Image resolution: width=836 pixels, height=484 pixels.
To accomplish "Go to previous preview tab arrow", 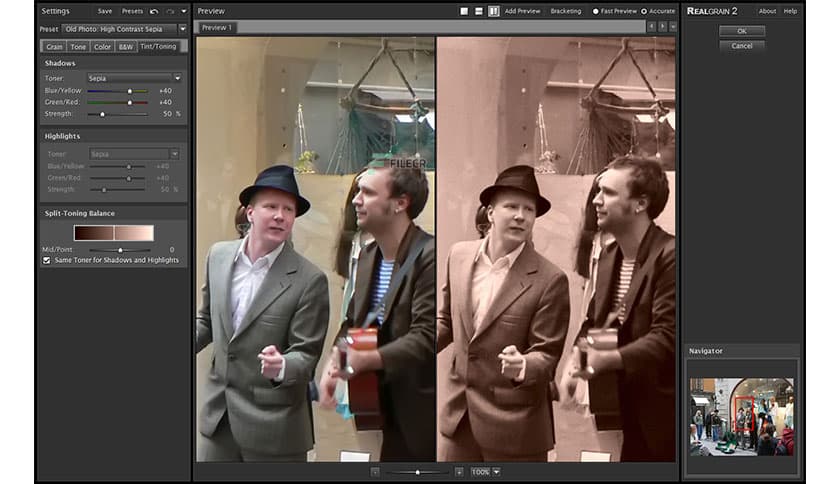I will tap(651, 27).
